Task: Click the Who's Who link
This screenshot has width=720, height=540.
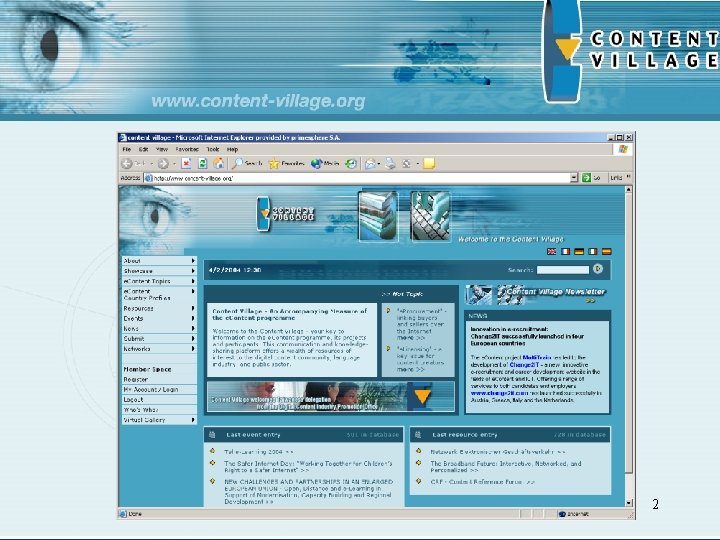Action: tap(141, 410)
